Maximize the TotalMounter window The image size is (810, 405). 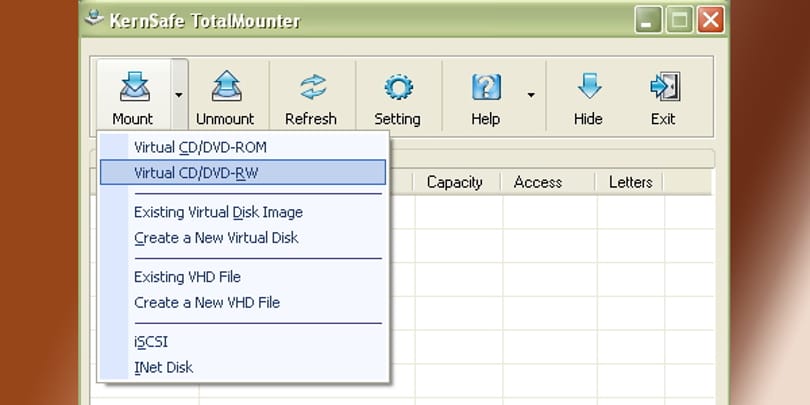click(x=679, y=20)
